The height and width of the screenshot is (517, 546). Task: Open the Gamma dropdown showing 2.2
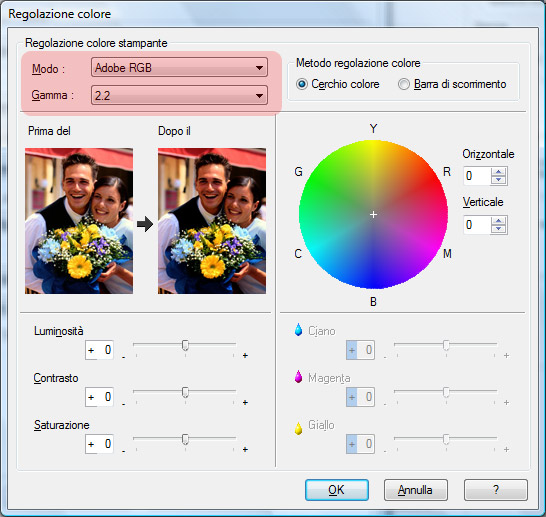tap(179, 95)
